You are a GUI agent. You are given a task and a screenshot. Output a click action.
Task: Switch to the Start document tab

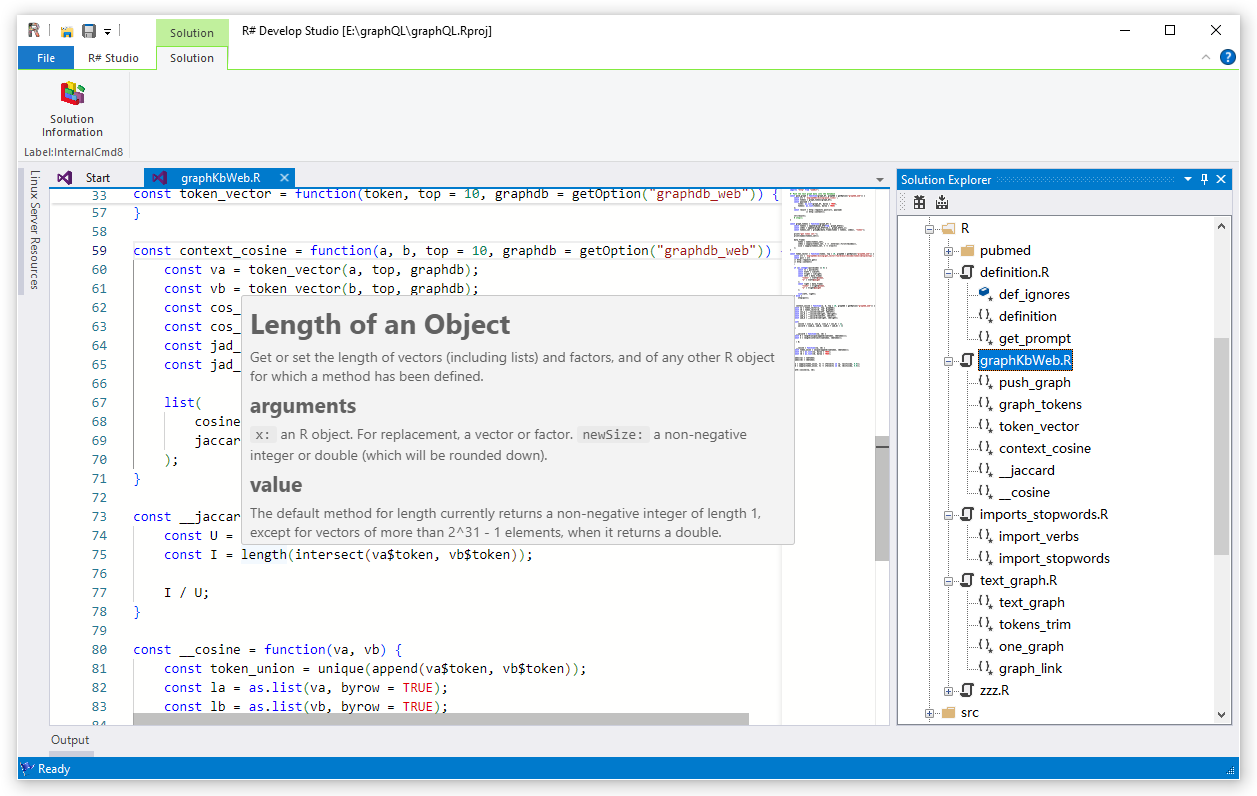pyautogui.click(x=97, y=178)
